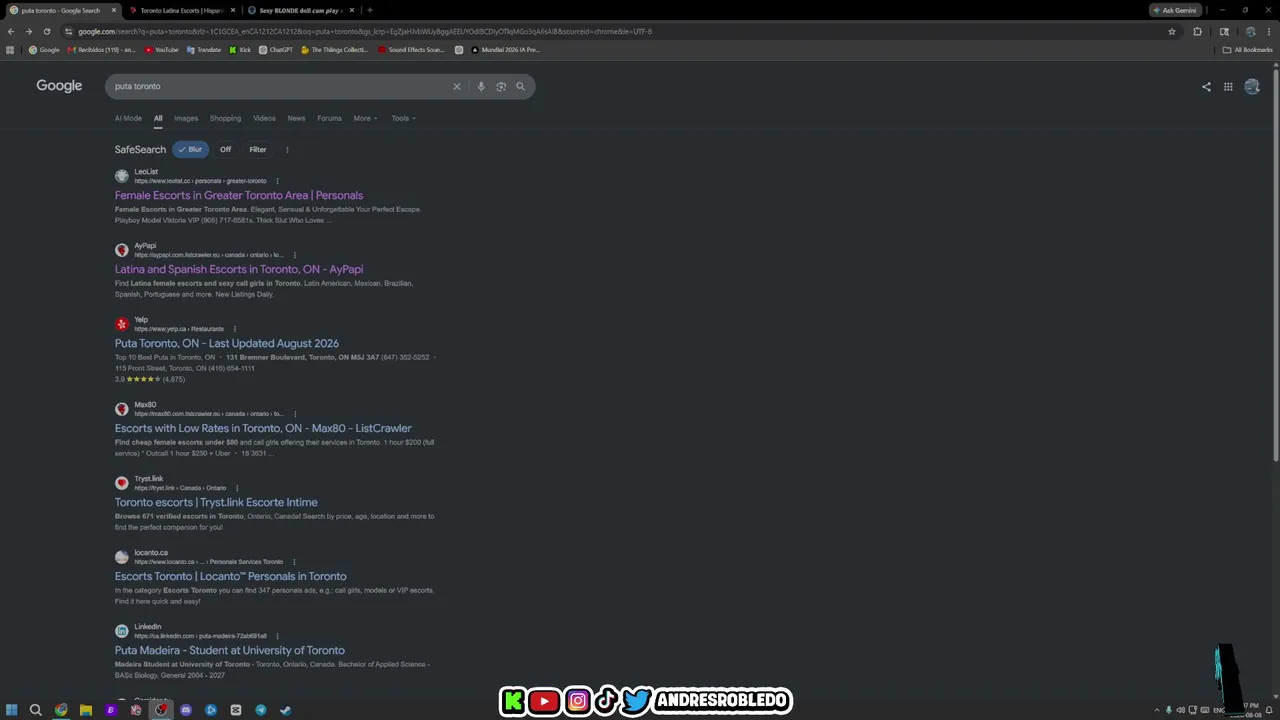Expand the More search categories dropdown
1280x720 pixels.
(365, 118)
